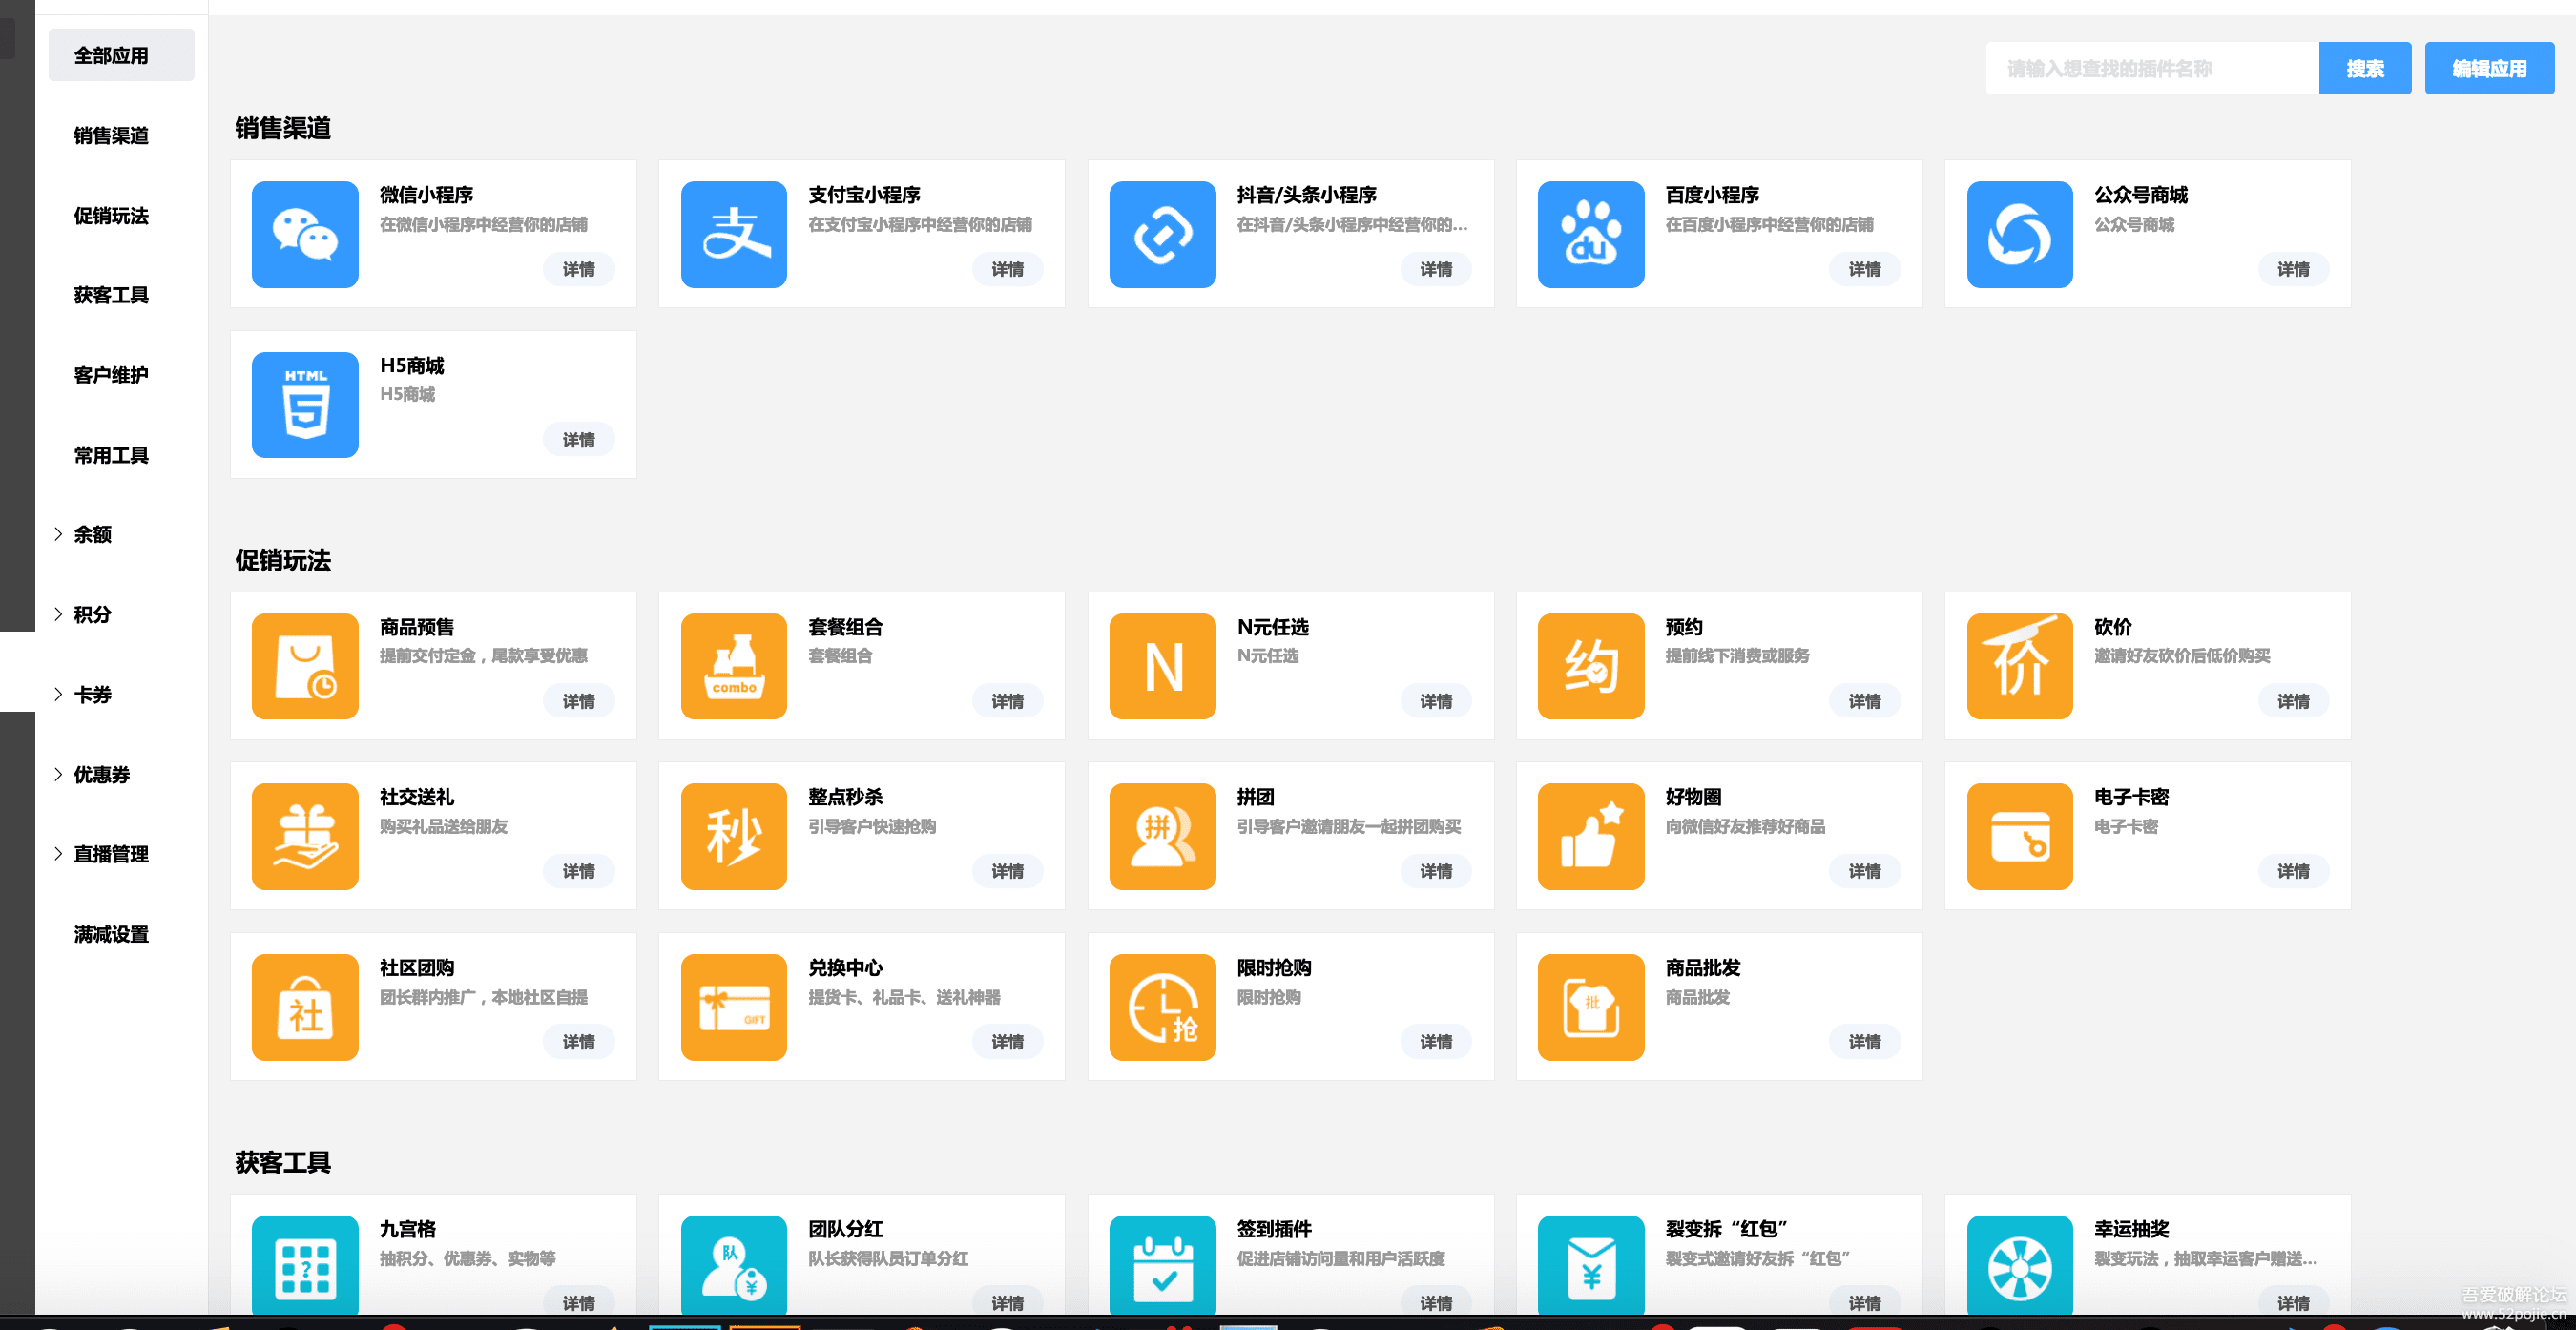Open the 公众号商城 icon

[2020, 234]
